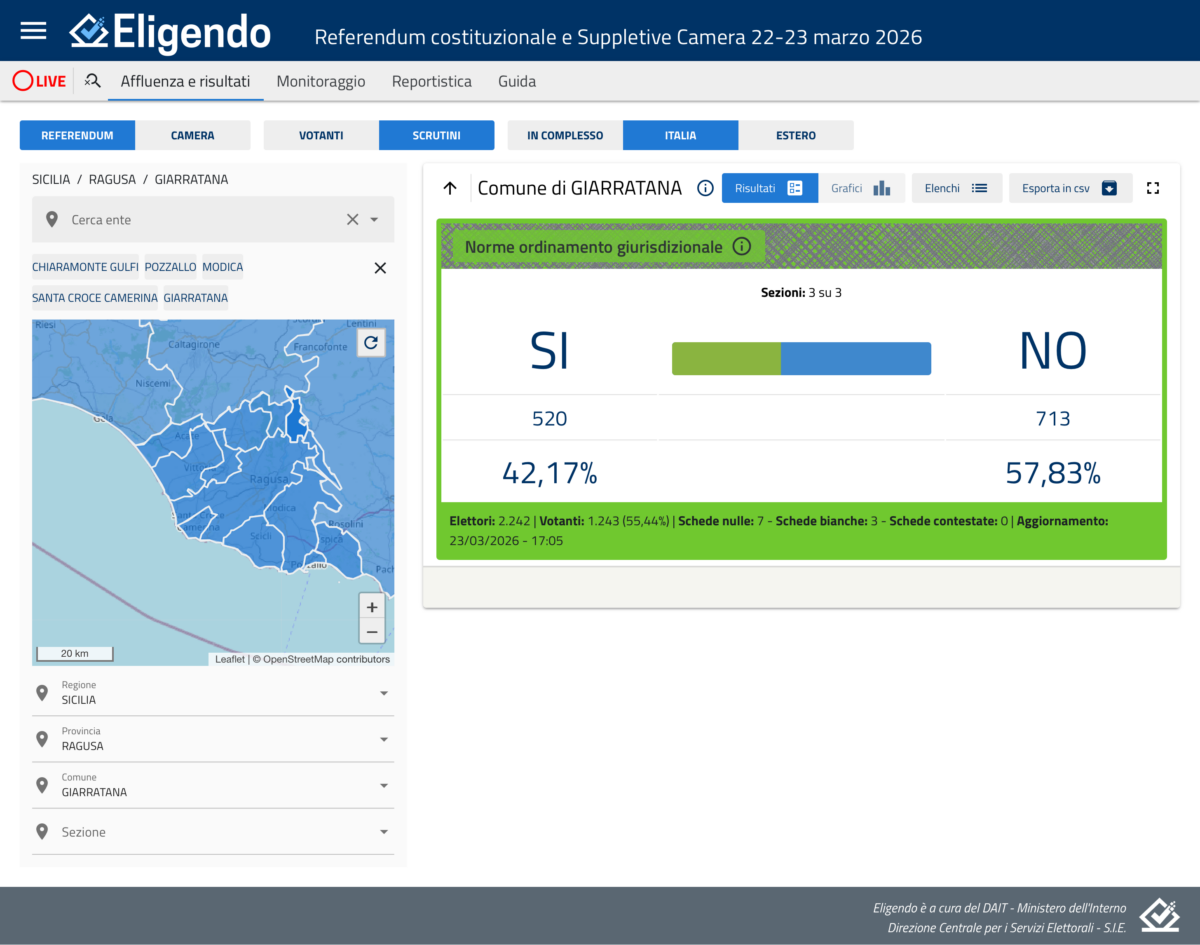Image resolution: width=1200 pixels, height=945 pixels.
Task: Enter fullscreen view of results panel
Action: (1152, 188)
